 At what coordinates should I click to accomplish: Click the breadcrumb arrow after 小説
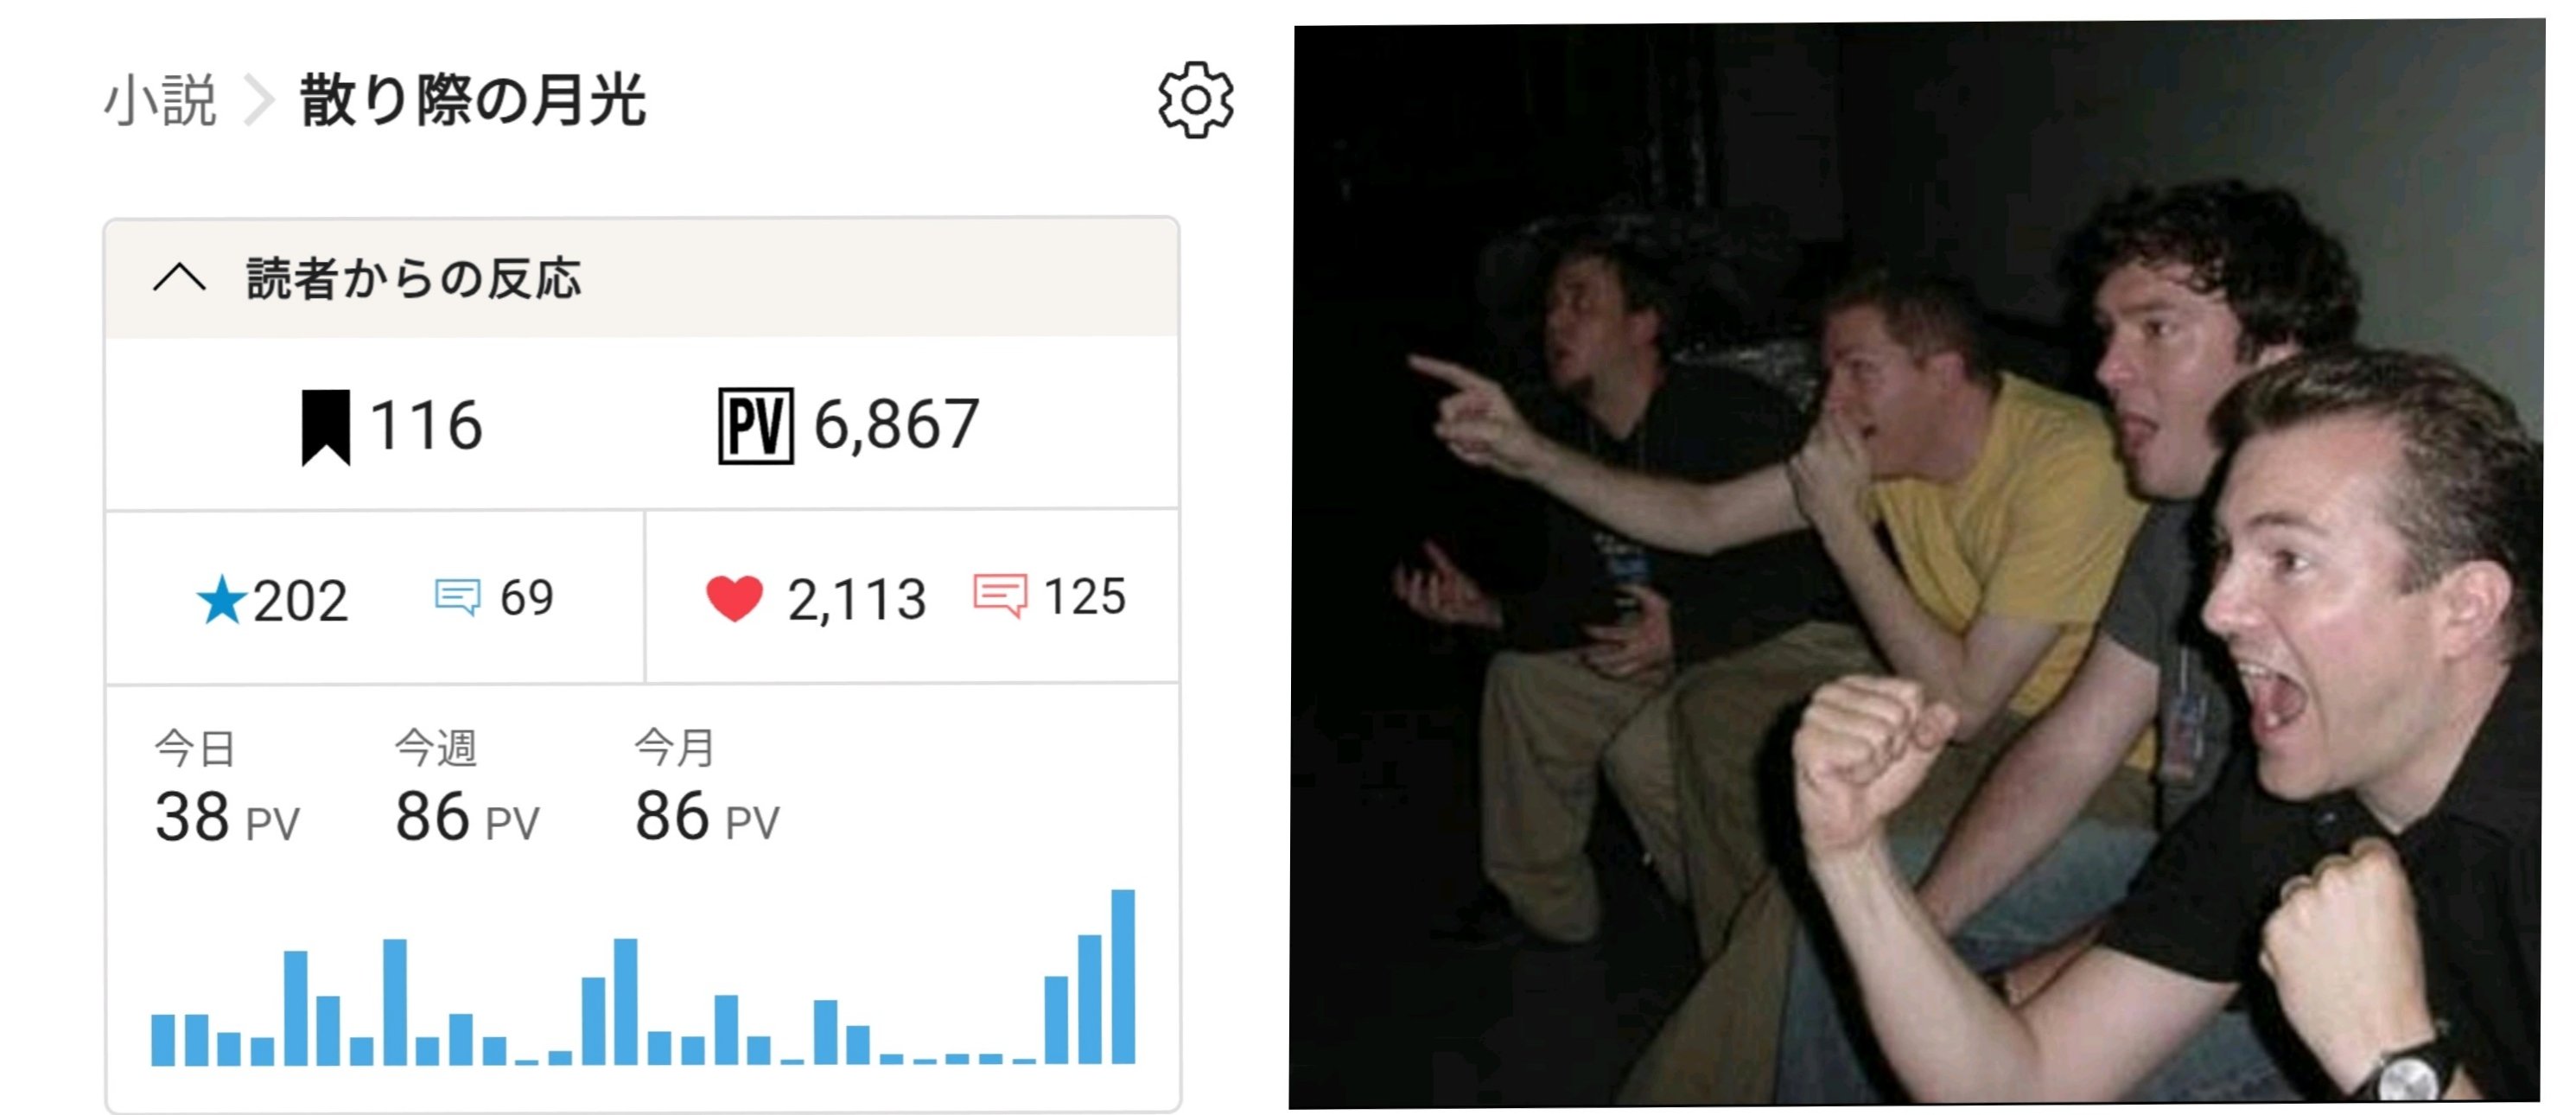point(259,101)
